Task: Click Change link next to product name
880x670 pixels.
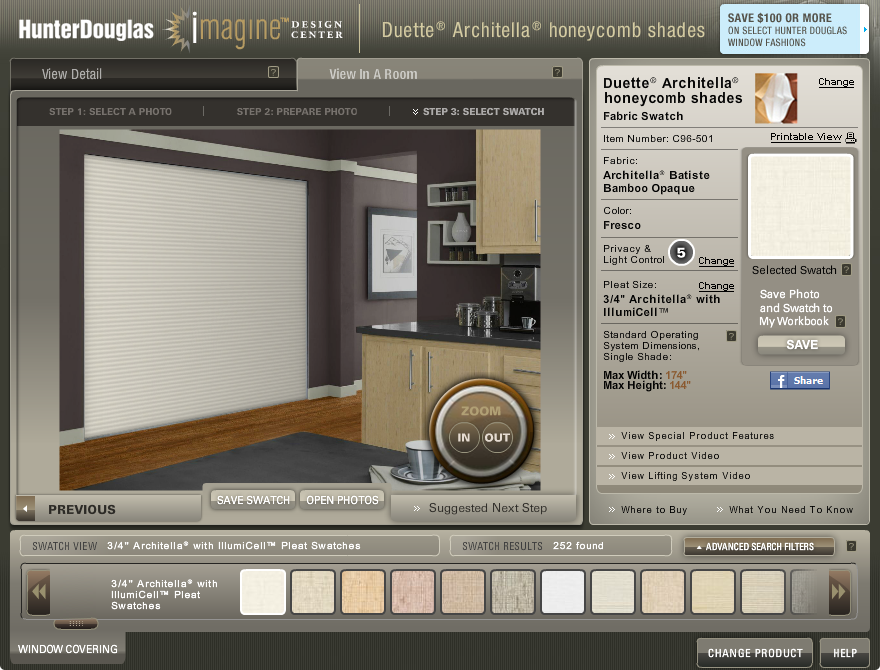Action: [836, 82]
